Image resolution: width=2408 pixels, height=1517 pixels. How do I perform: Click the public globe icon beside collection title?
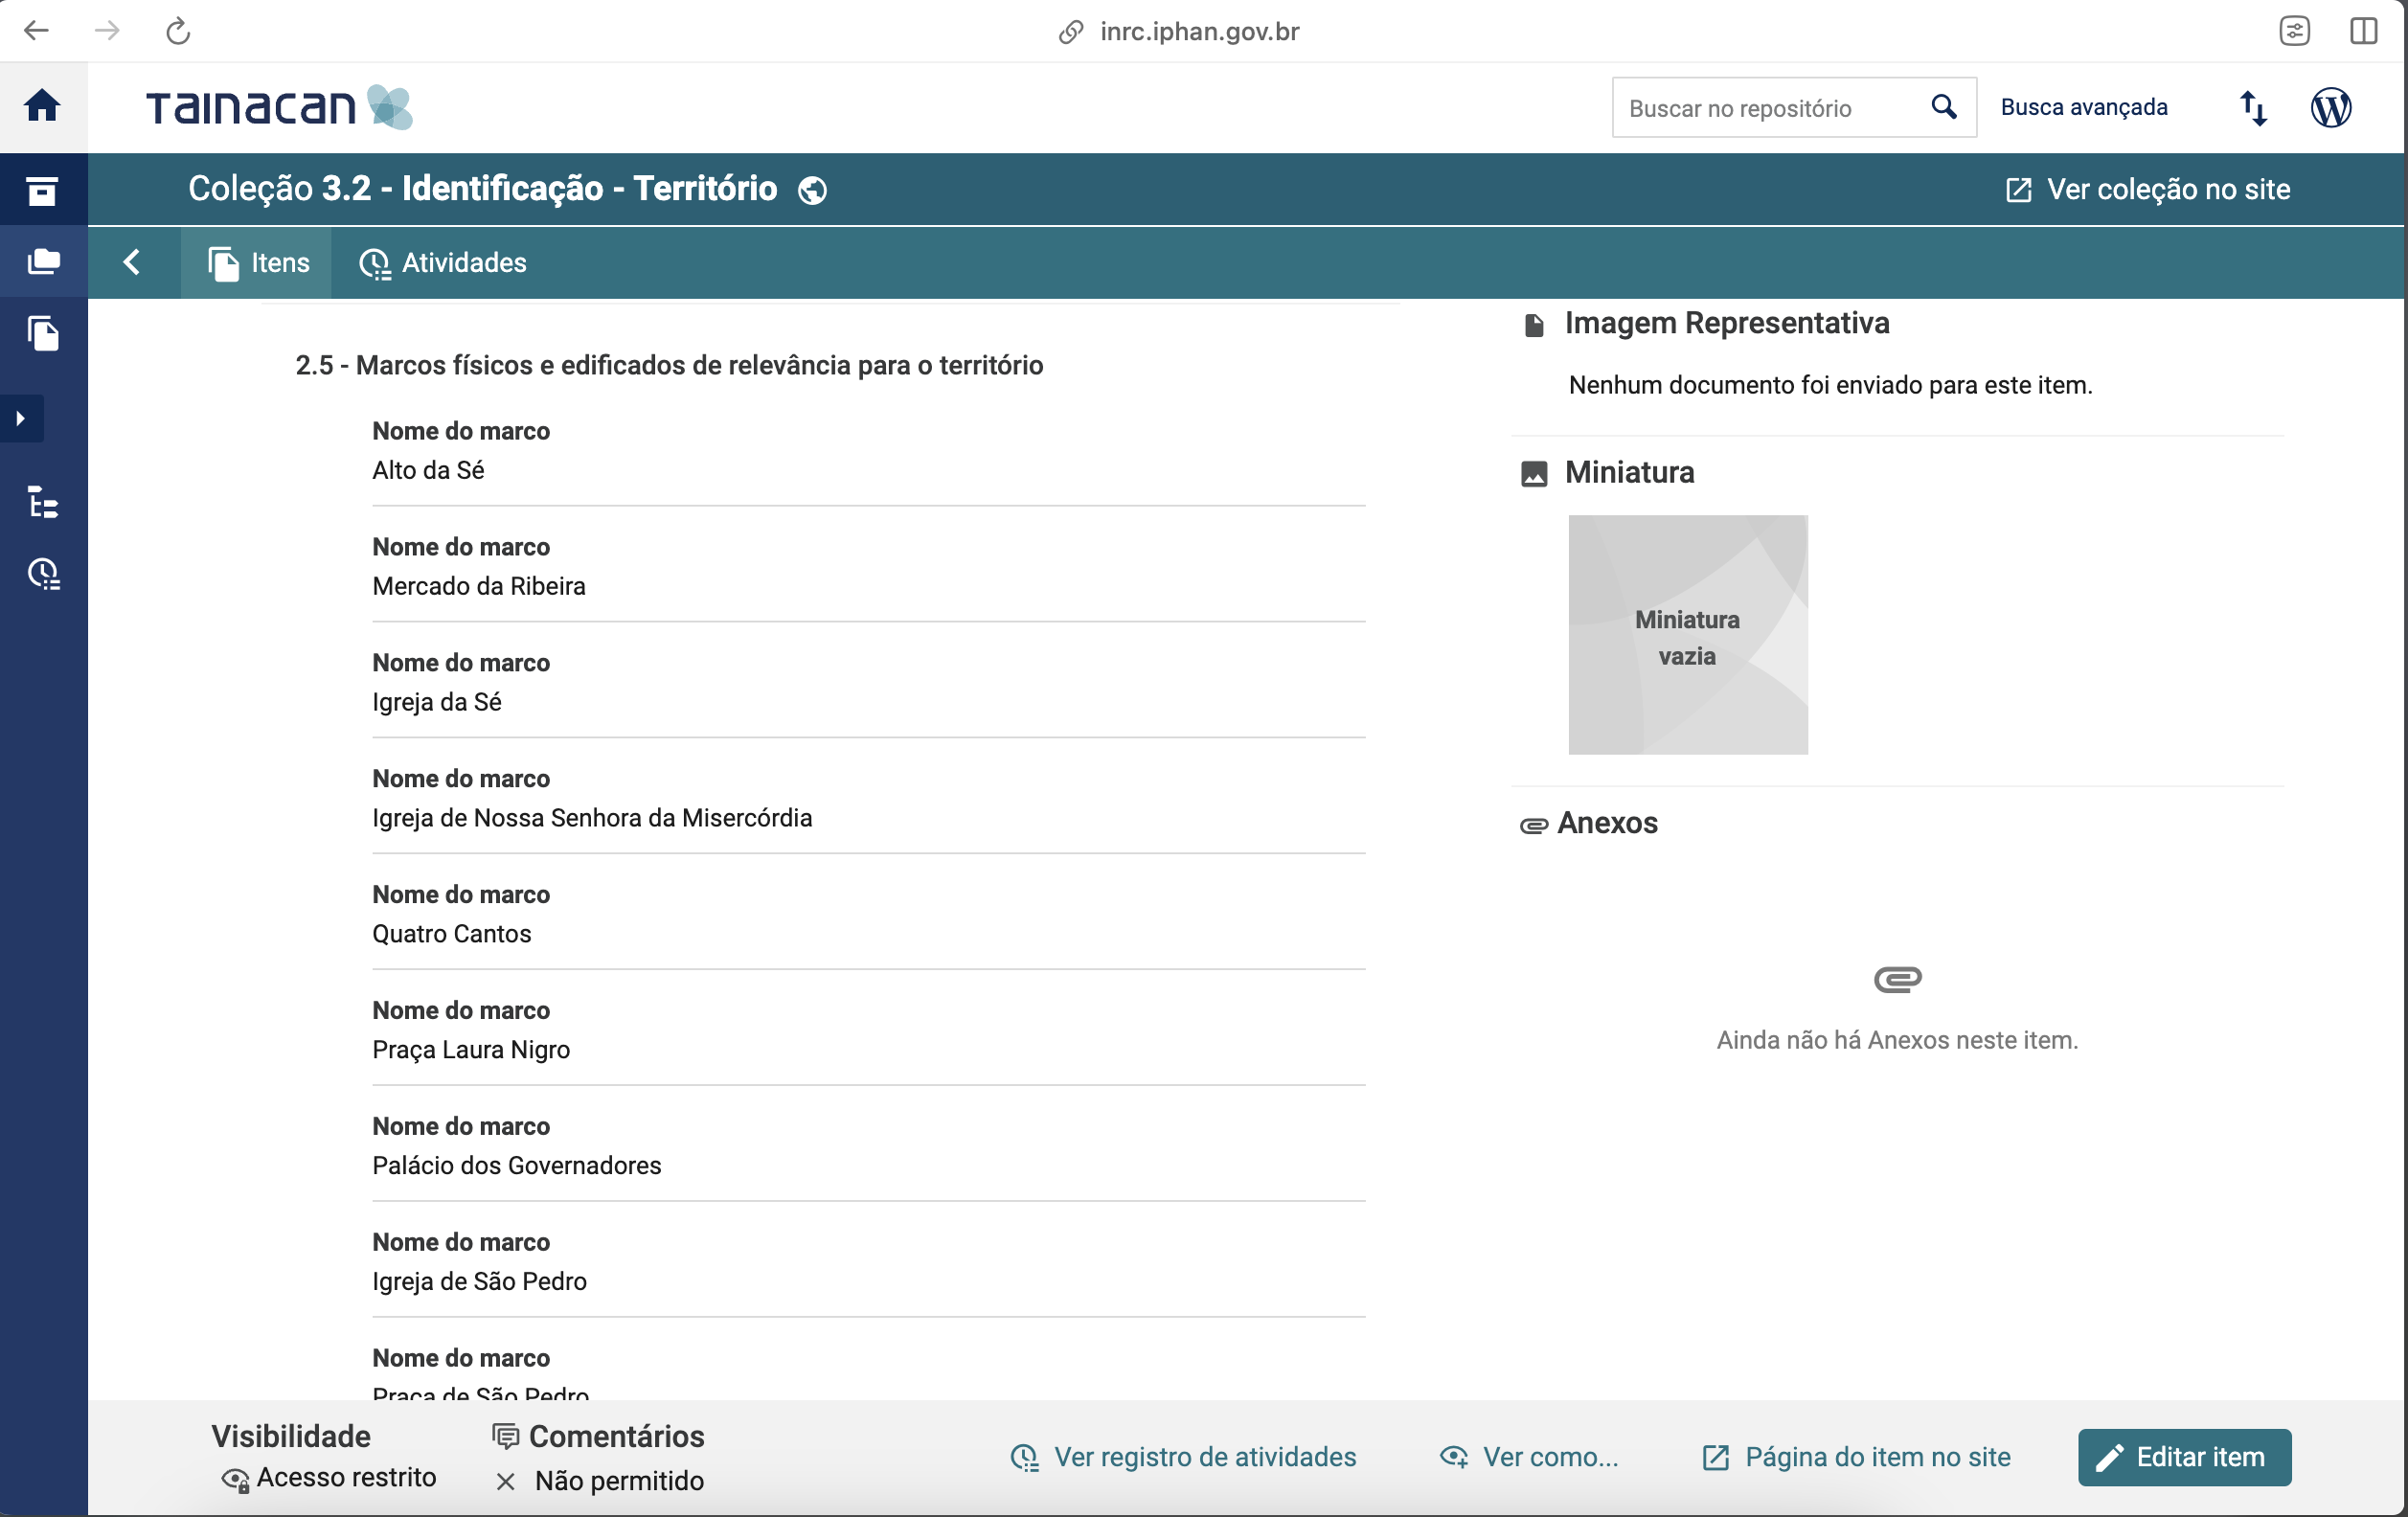(812, 190)
